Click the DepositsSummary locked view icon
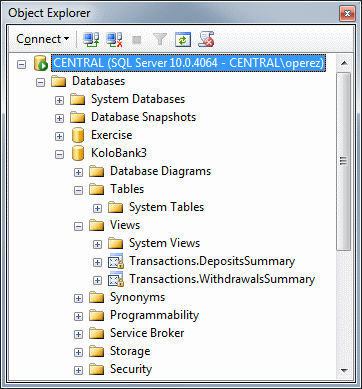The width and height of the screenshot is (362, 389). click(116, 262)
